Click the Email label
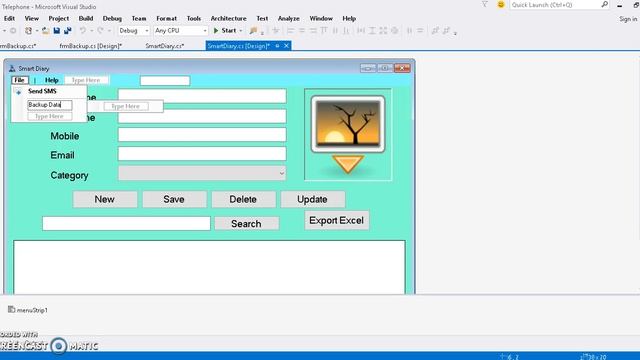This screenshot has height=360, width=640. point(62,155)
